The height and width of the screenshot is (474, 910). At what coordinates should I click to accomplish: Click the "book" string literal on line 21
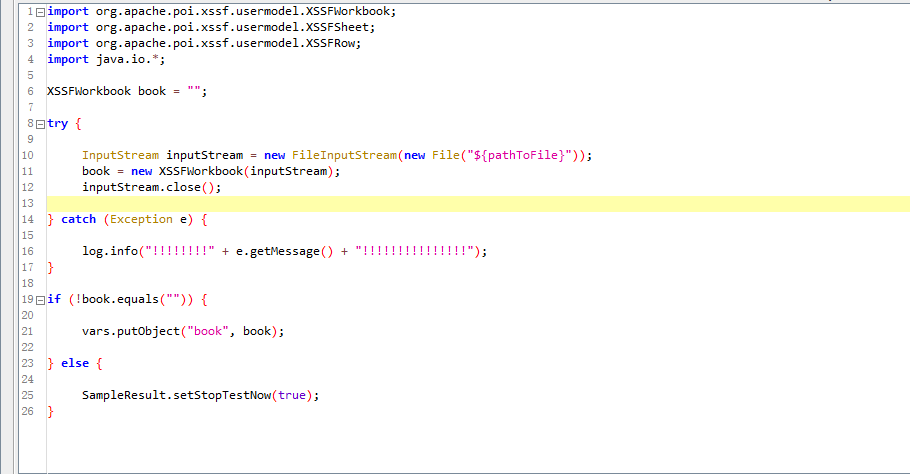point(208,331)
